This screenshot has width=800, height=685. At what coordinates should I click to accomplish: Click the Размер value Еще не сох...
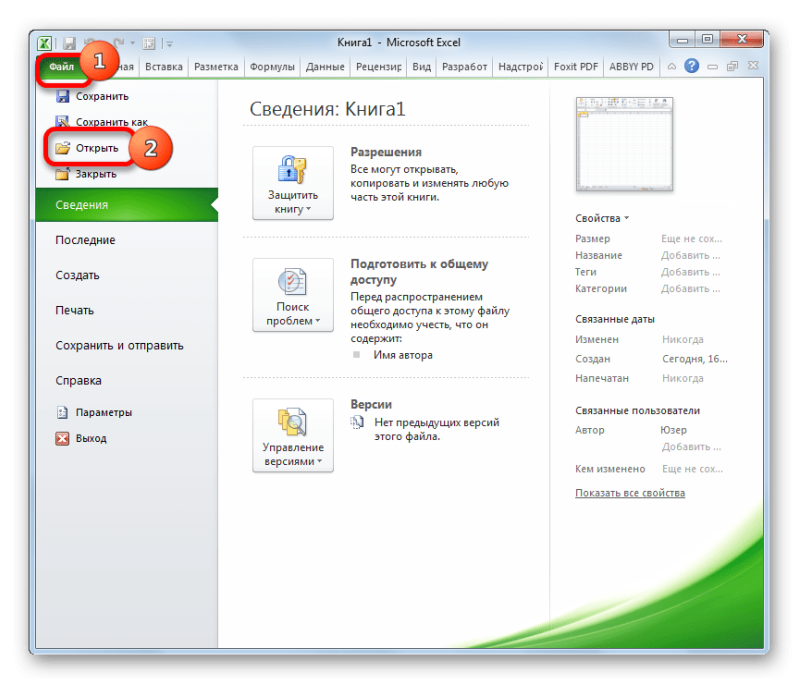coord(691,238)
